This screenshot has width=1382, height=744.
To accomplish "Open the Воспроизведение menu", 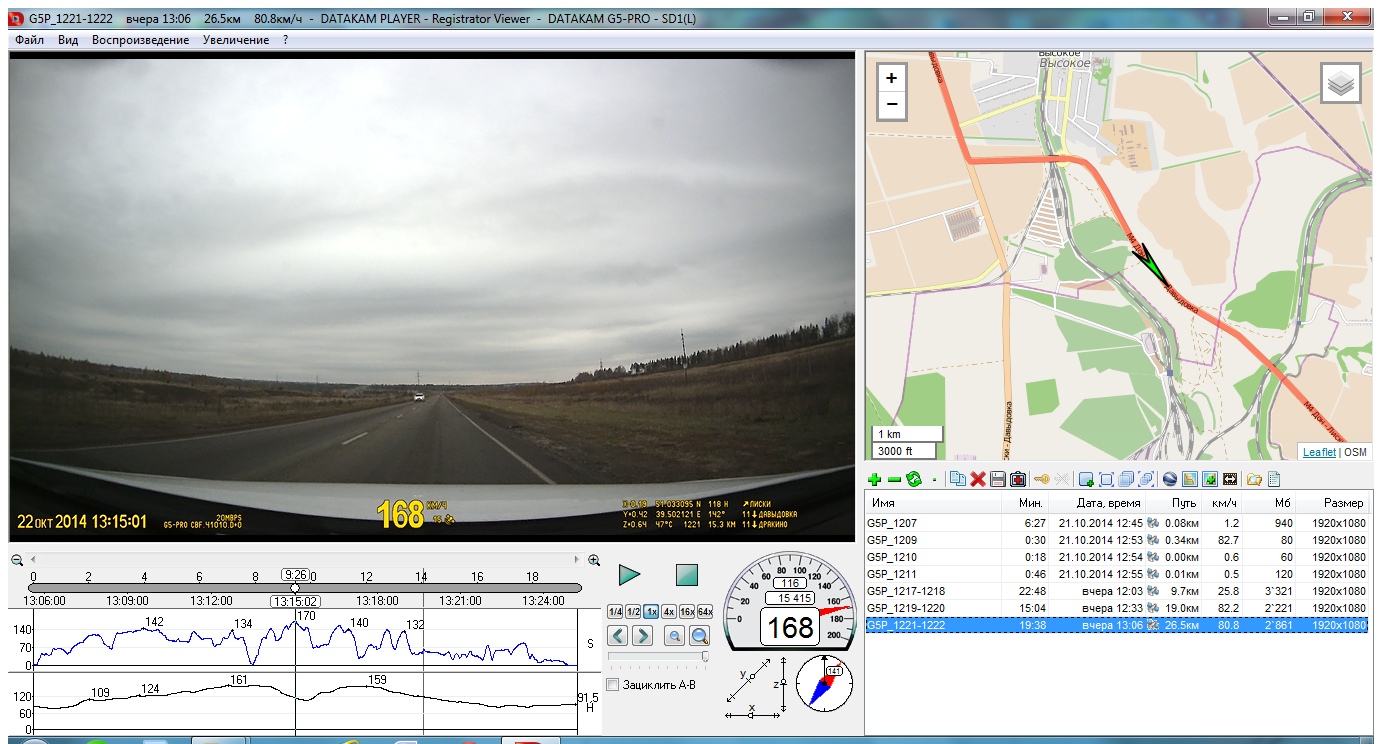I will pyautogui.click(x=140, y=40).
